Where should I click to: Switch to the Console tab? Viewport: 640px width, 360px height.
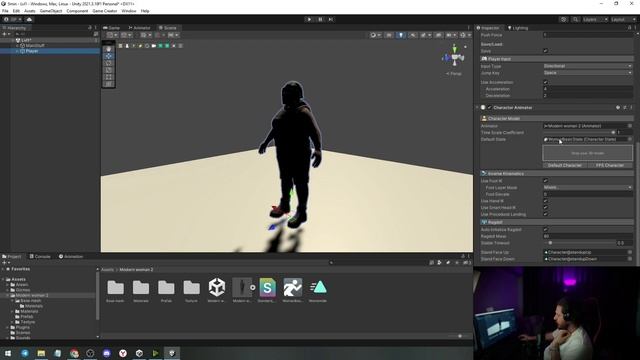pyautogui.click(x=40, y=257)
